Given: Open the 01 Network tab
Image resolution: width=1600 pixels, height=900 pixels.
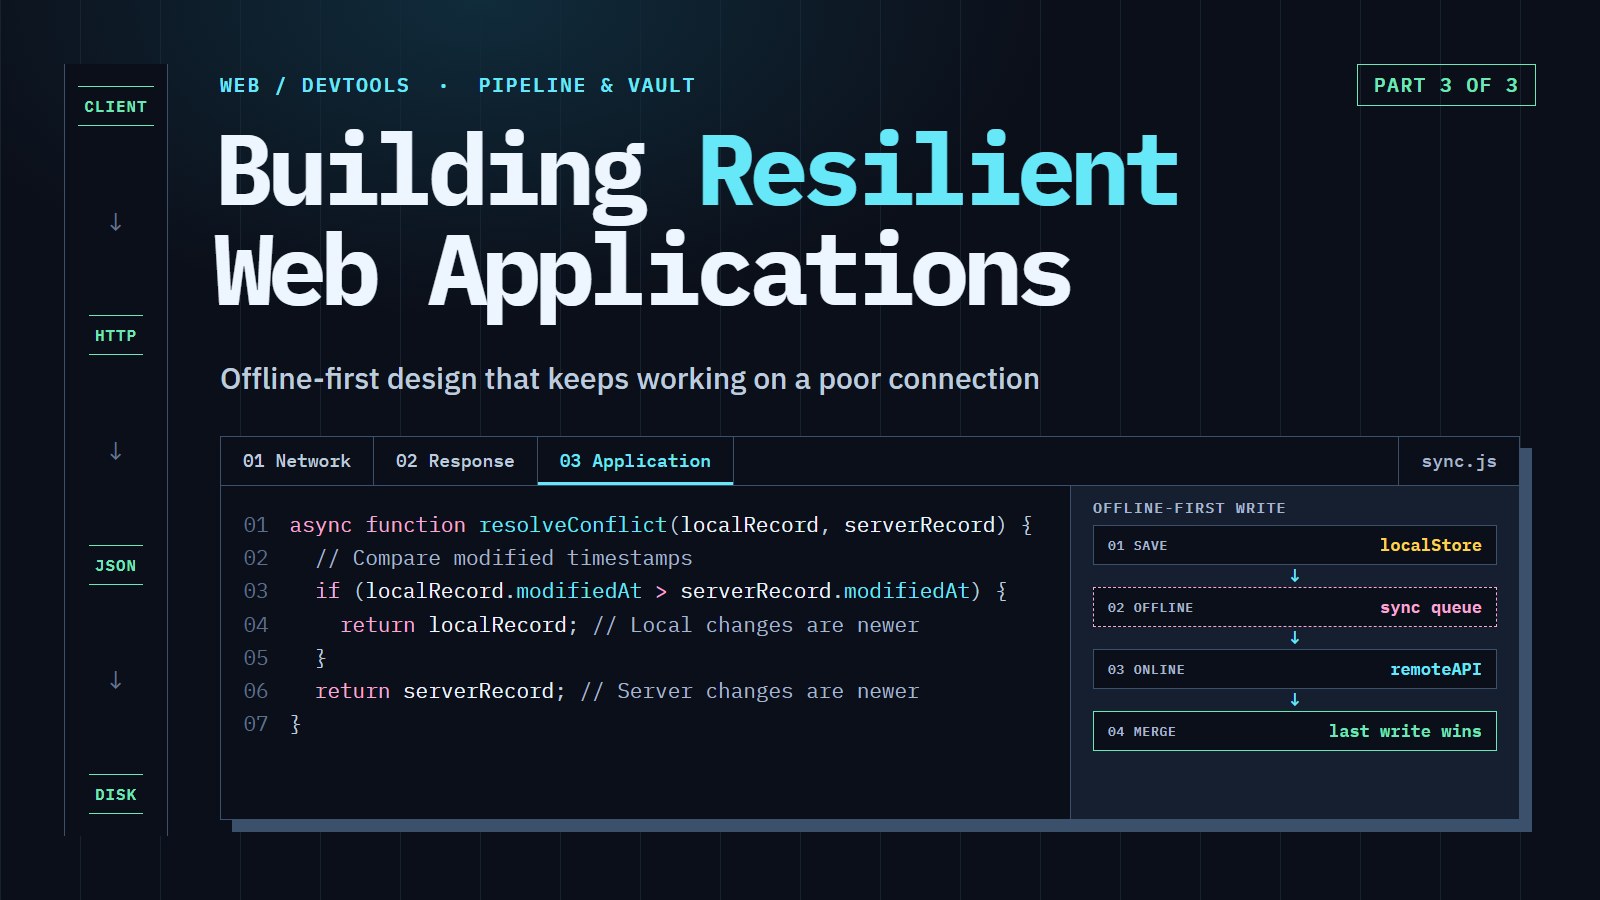Looking at the screenshot, I should click(x=297, y=461).
